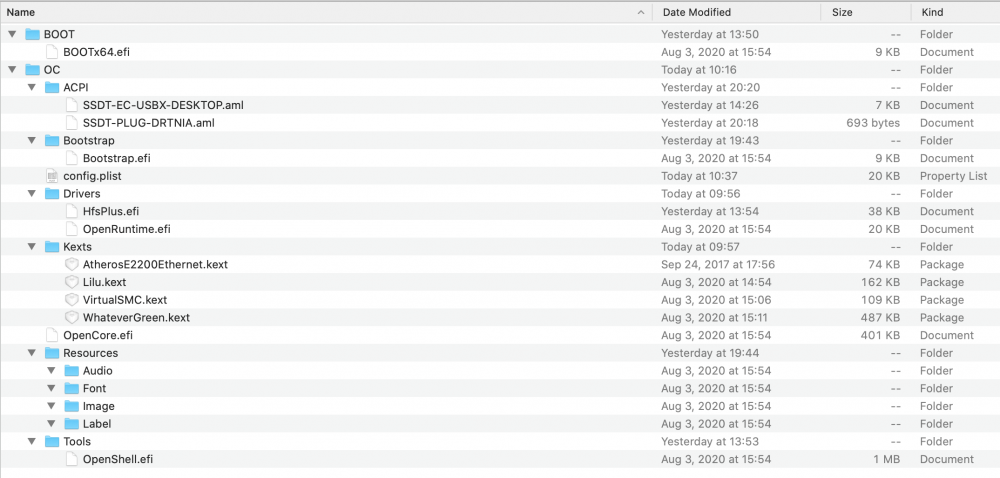The width and height of the screenshot is (1000, 478).
Task: Click the VirtualSMC.kext package icon
Action: (x=71, y=300)
